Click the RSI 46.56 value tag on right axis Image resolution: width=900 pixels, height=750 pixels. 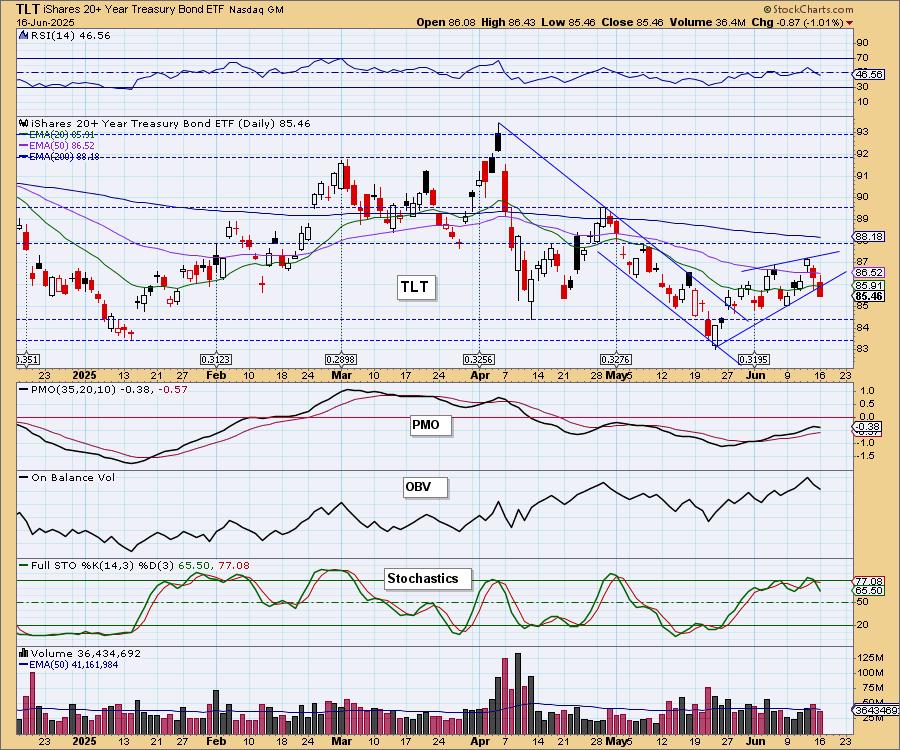[x=868, y=74]
